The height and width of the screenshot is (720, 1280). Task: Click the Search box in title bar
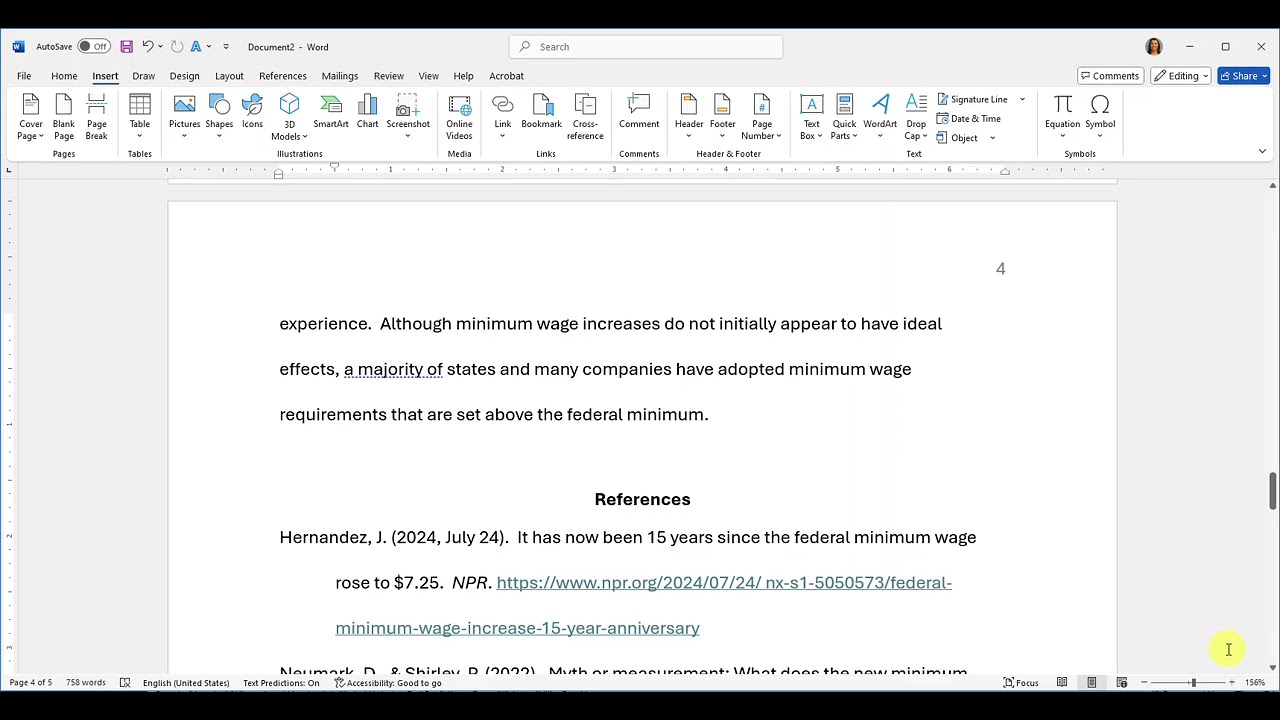pos(646,46)
